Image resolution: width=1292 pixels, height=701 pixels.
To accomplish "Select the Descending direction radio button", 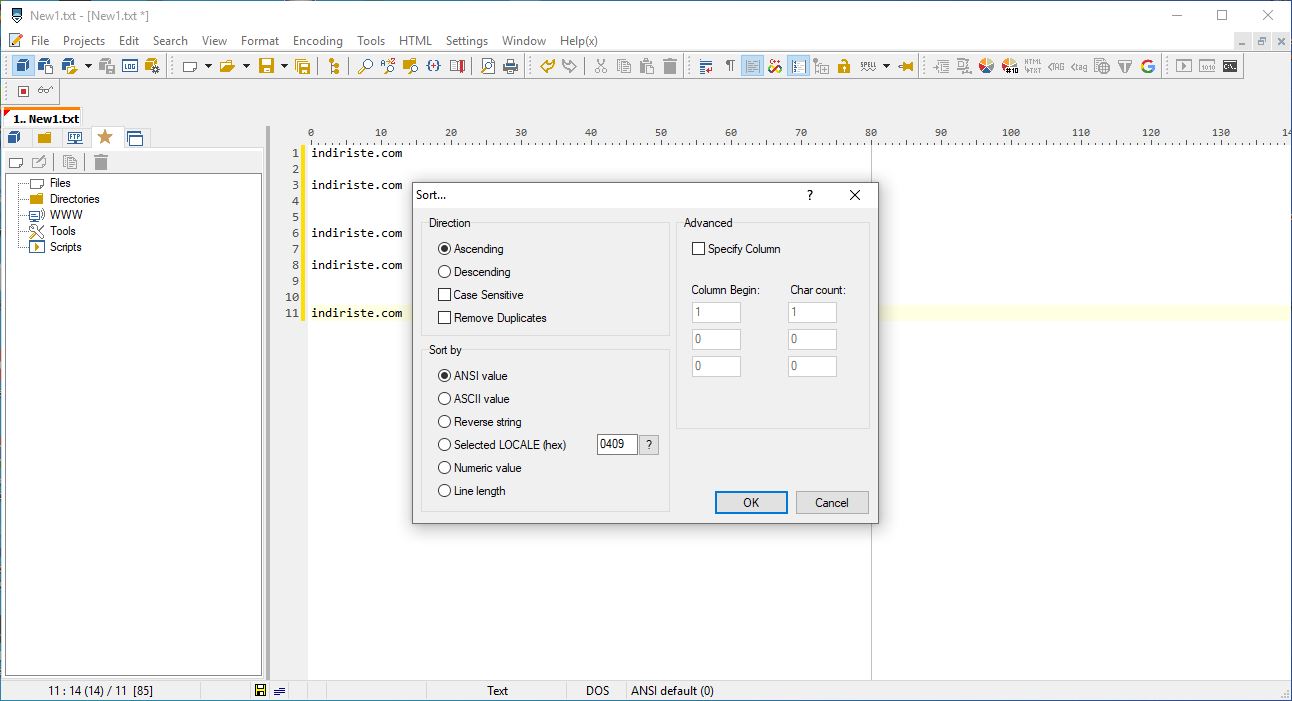I will [x=445, y=272].
